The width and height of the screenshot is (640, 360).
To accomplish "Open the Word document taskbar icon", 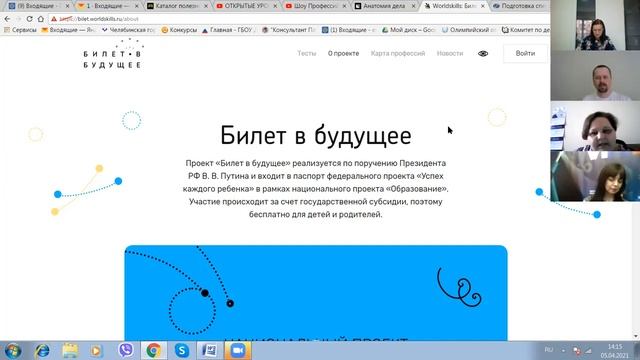I will point(210,351).
